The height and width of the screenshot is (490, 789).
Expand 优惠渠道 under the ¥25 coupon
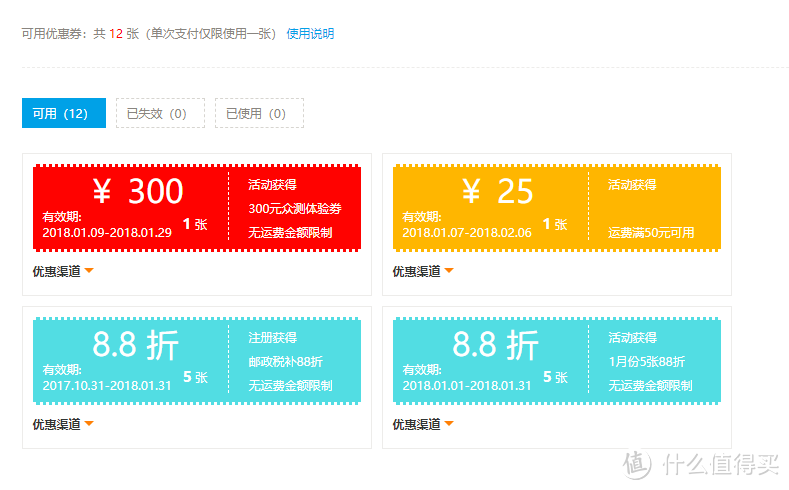pos(423,271)
